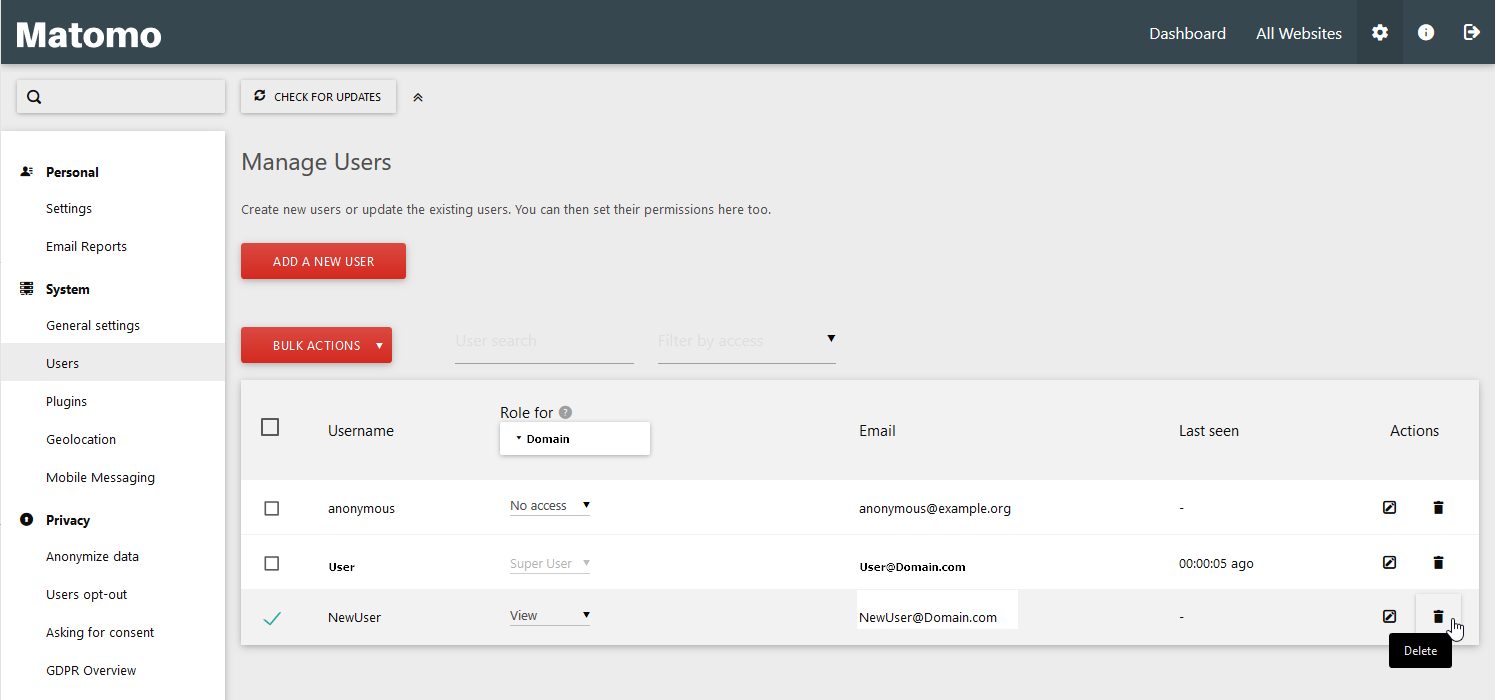Open Geolocation settings
The image size is (1496, 700).
pyautogui.click(x=81, y=439)
